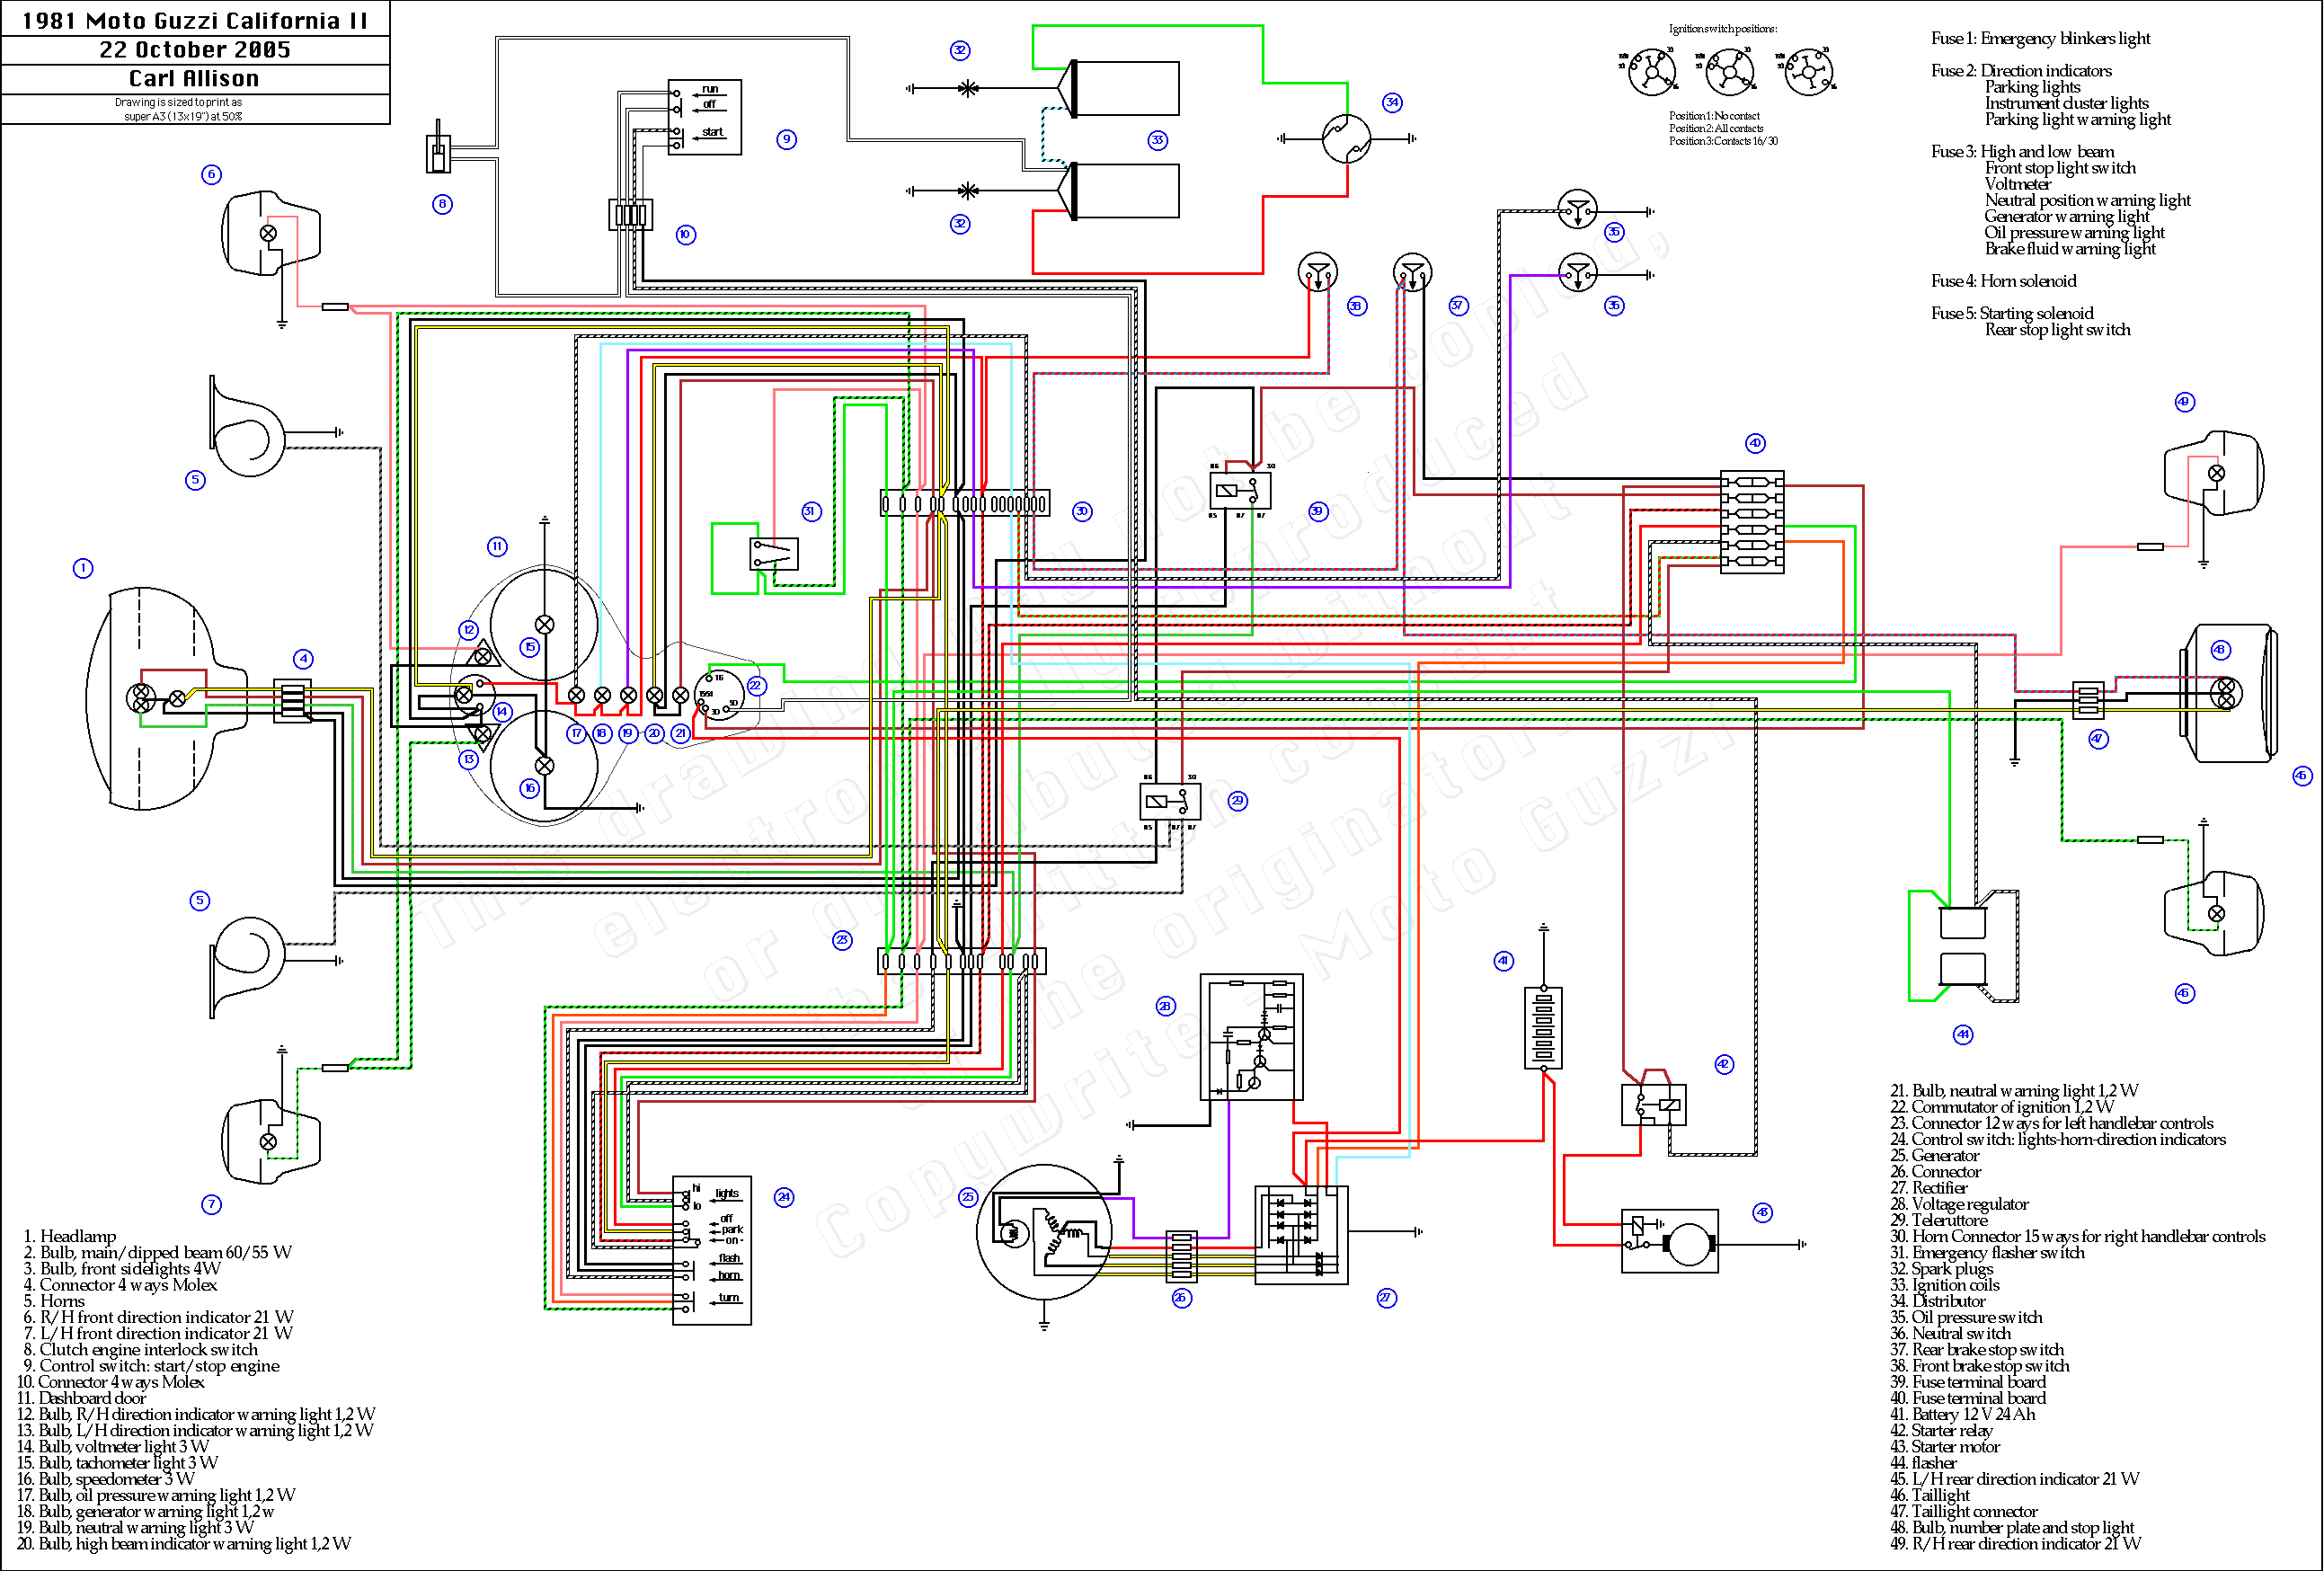The width and height of the screenshot is (2324, 1571).
Task: Click the L/H rear direction indicator symbol (45)
Action: (2214, 913)
